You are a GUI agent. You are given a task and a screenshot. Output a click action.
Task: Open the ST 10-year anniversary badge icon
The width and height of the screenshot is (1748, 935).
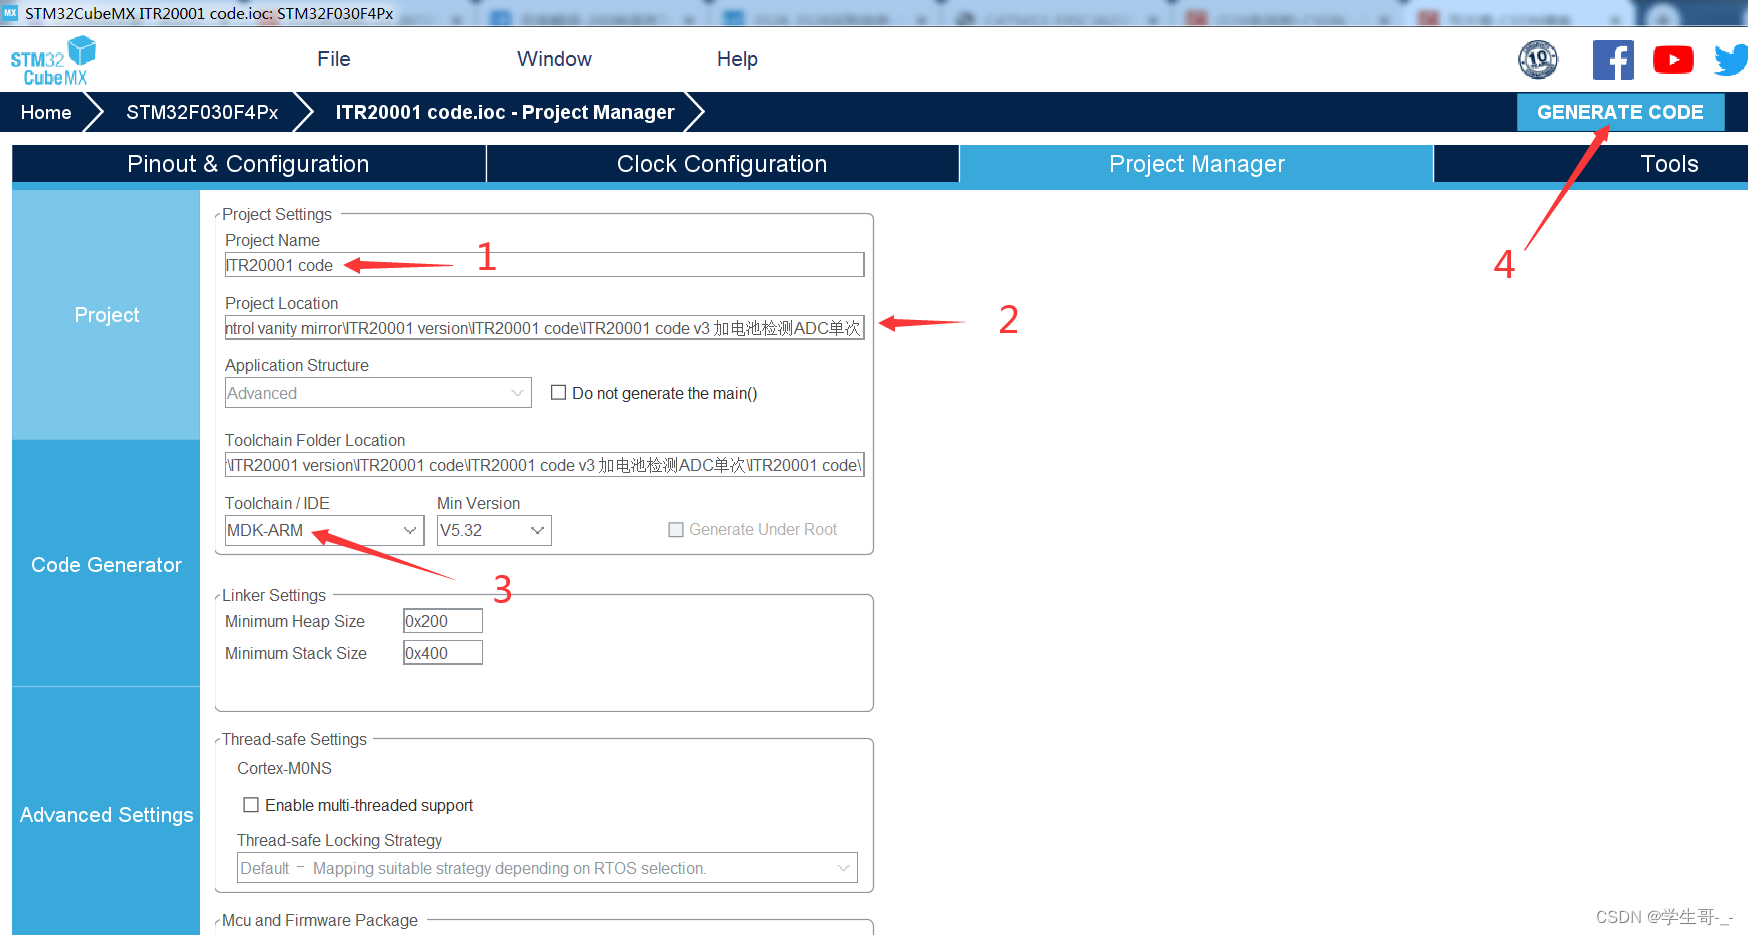pos(1538,60)
